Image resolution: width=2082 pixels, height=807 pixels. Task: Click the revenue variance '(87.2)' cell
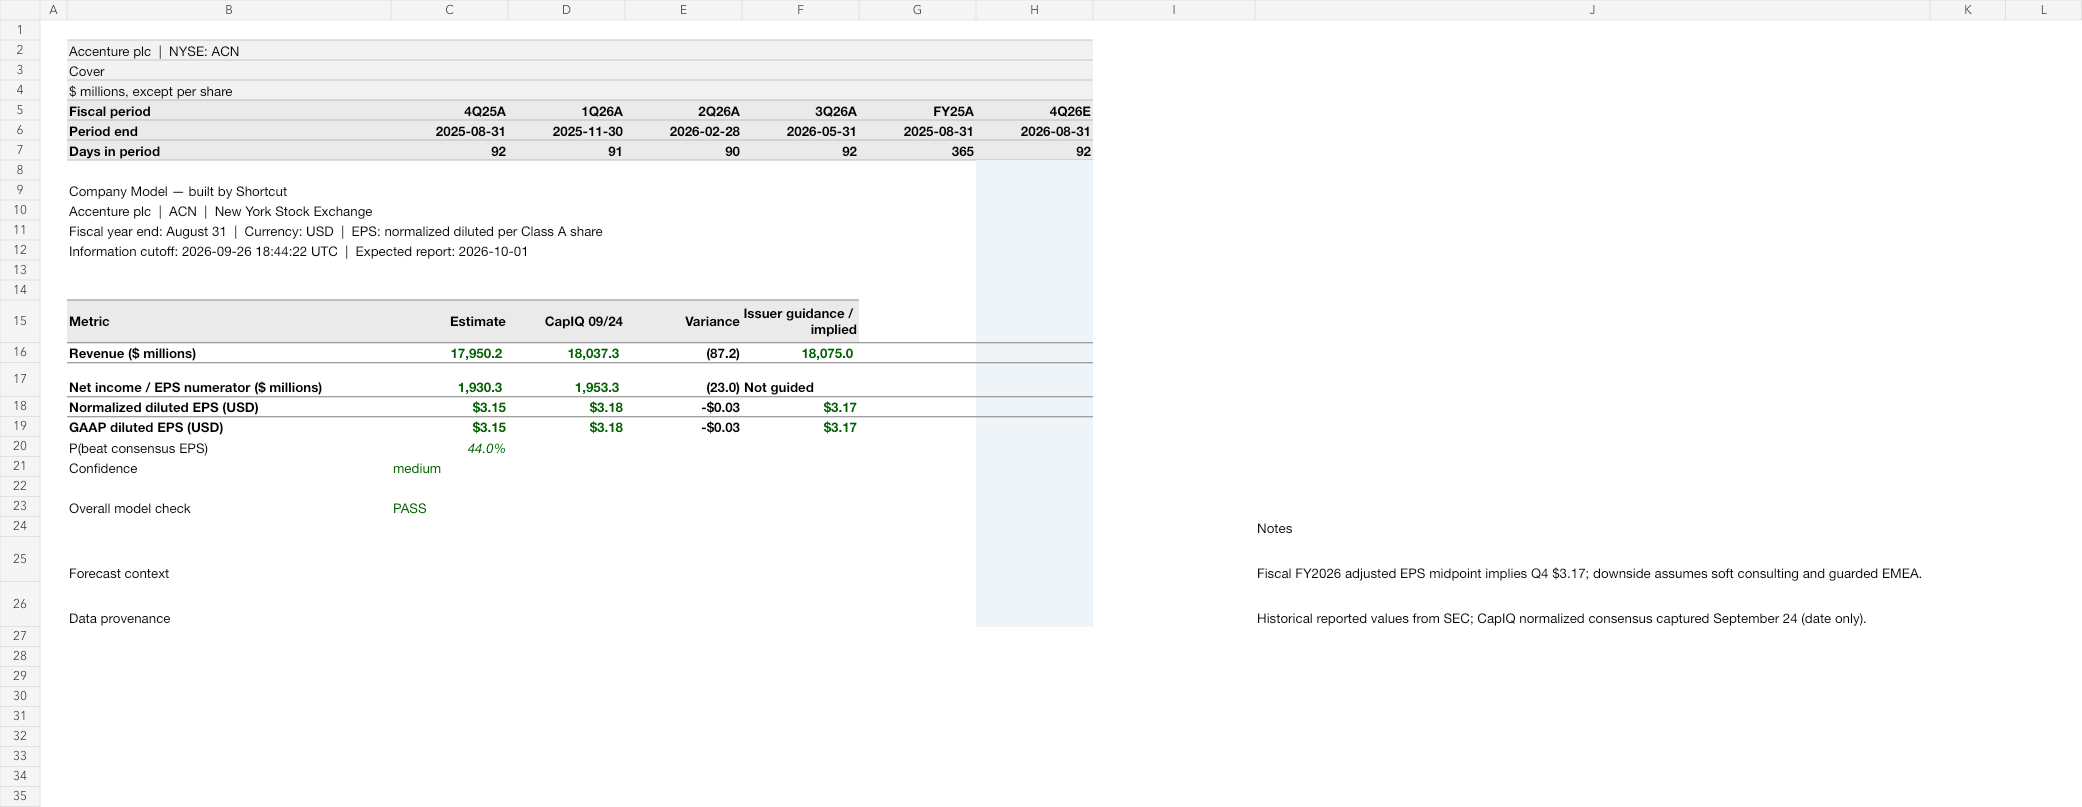(x=684, y=353)
